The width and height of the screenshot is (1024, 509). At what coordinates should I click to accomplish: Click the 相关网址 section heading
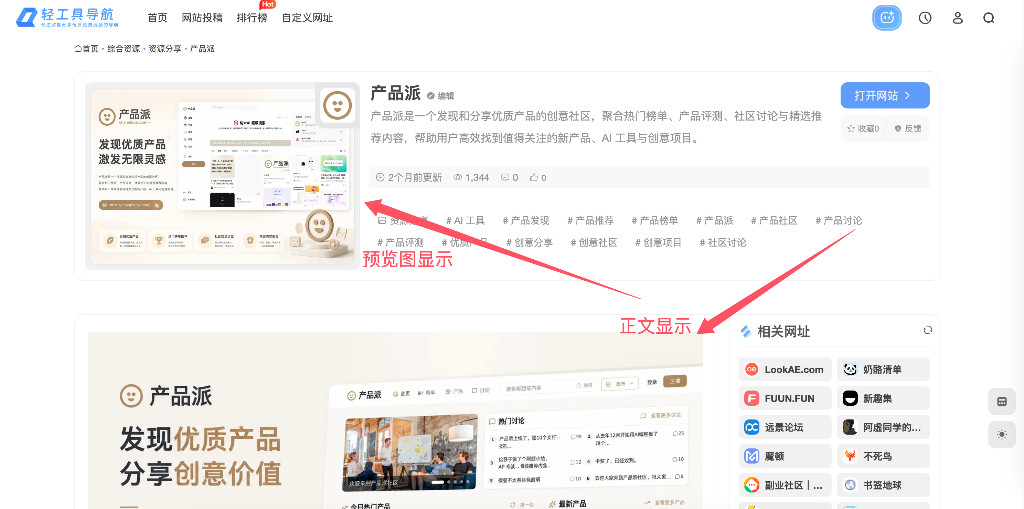[783, 331]
